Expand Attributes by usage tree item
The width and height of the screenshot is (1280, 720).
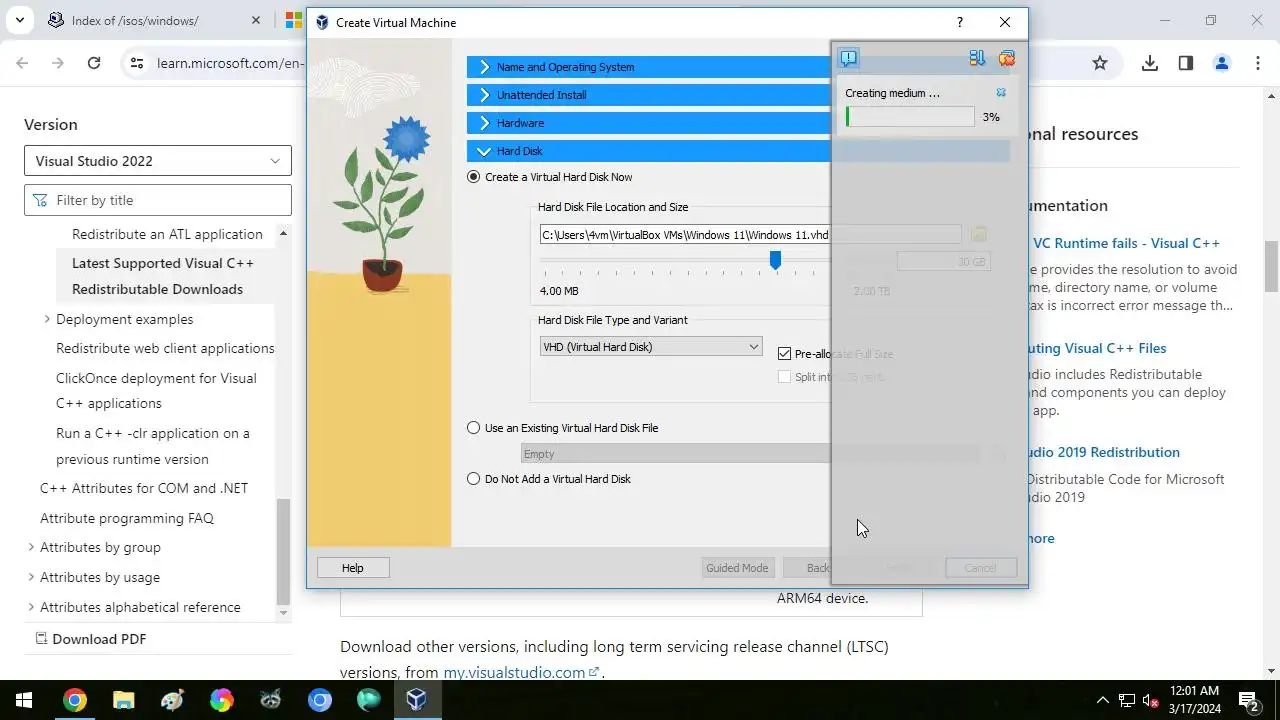click(x=31, y=577)
